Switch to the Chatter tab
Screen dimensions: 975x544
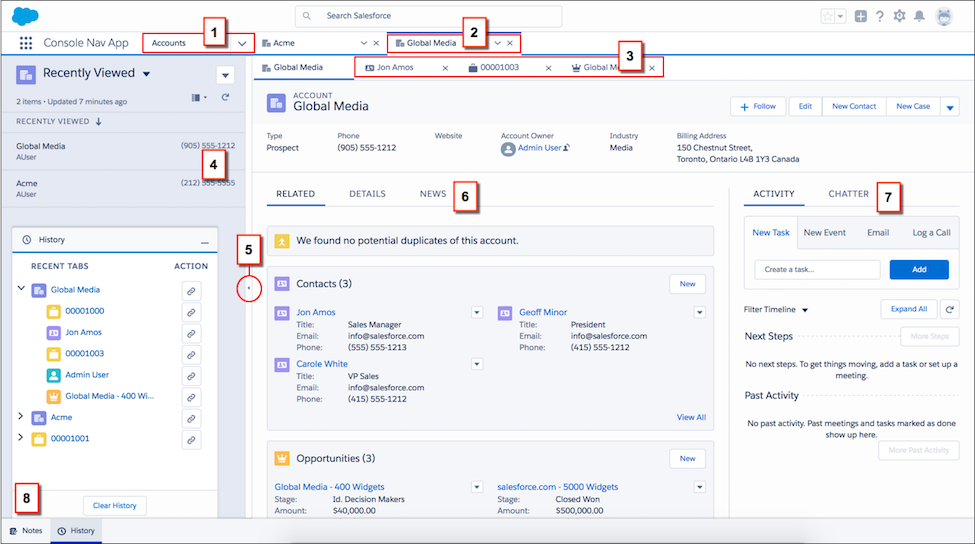(x=848, y=194)
